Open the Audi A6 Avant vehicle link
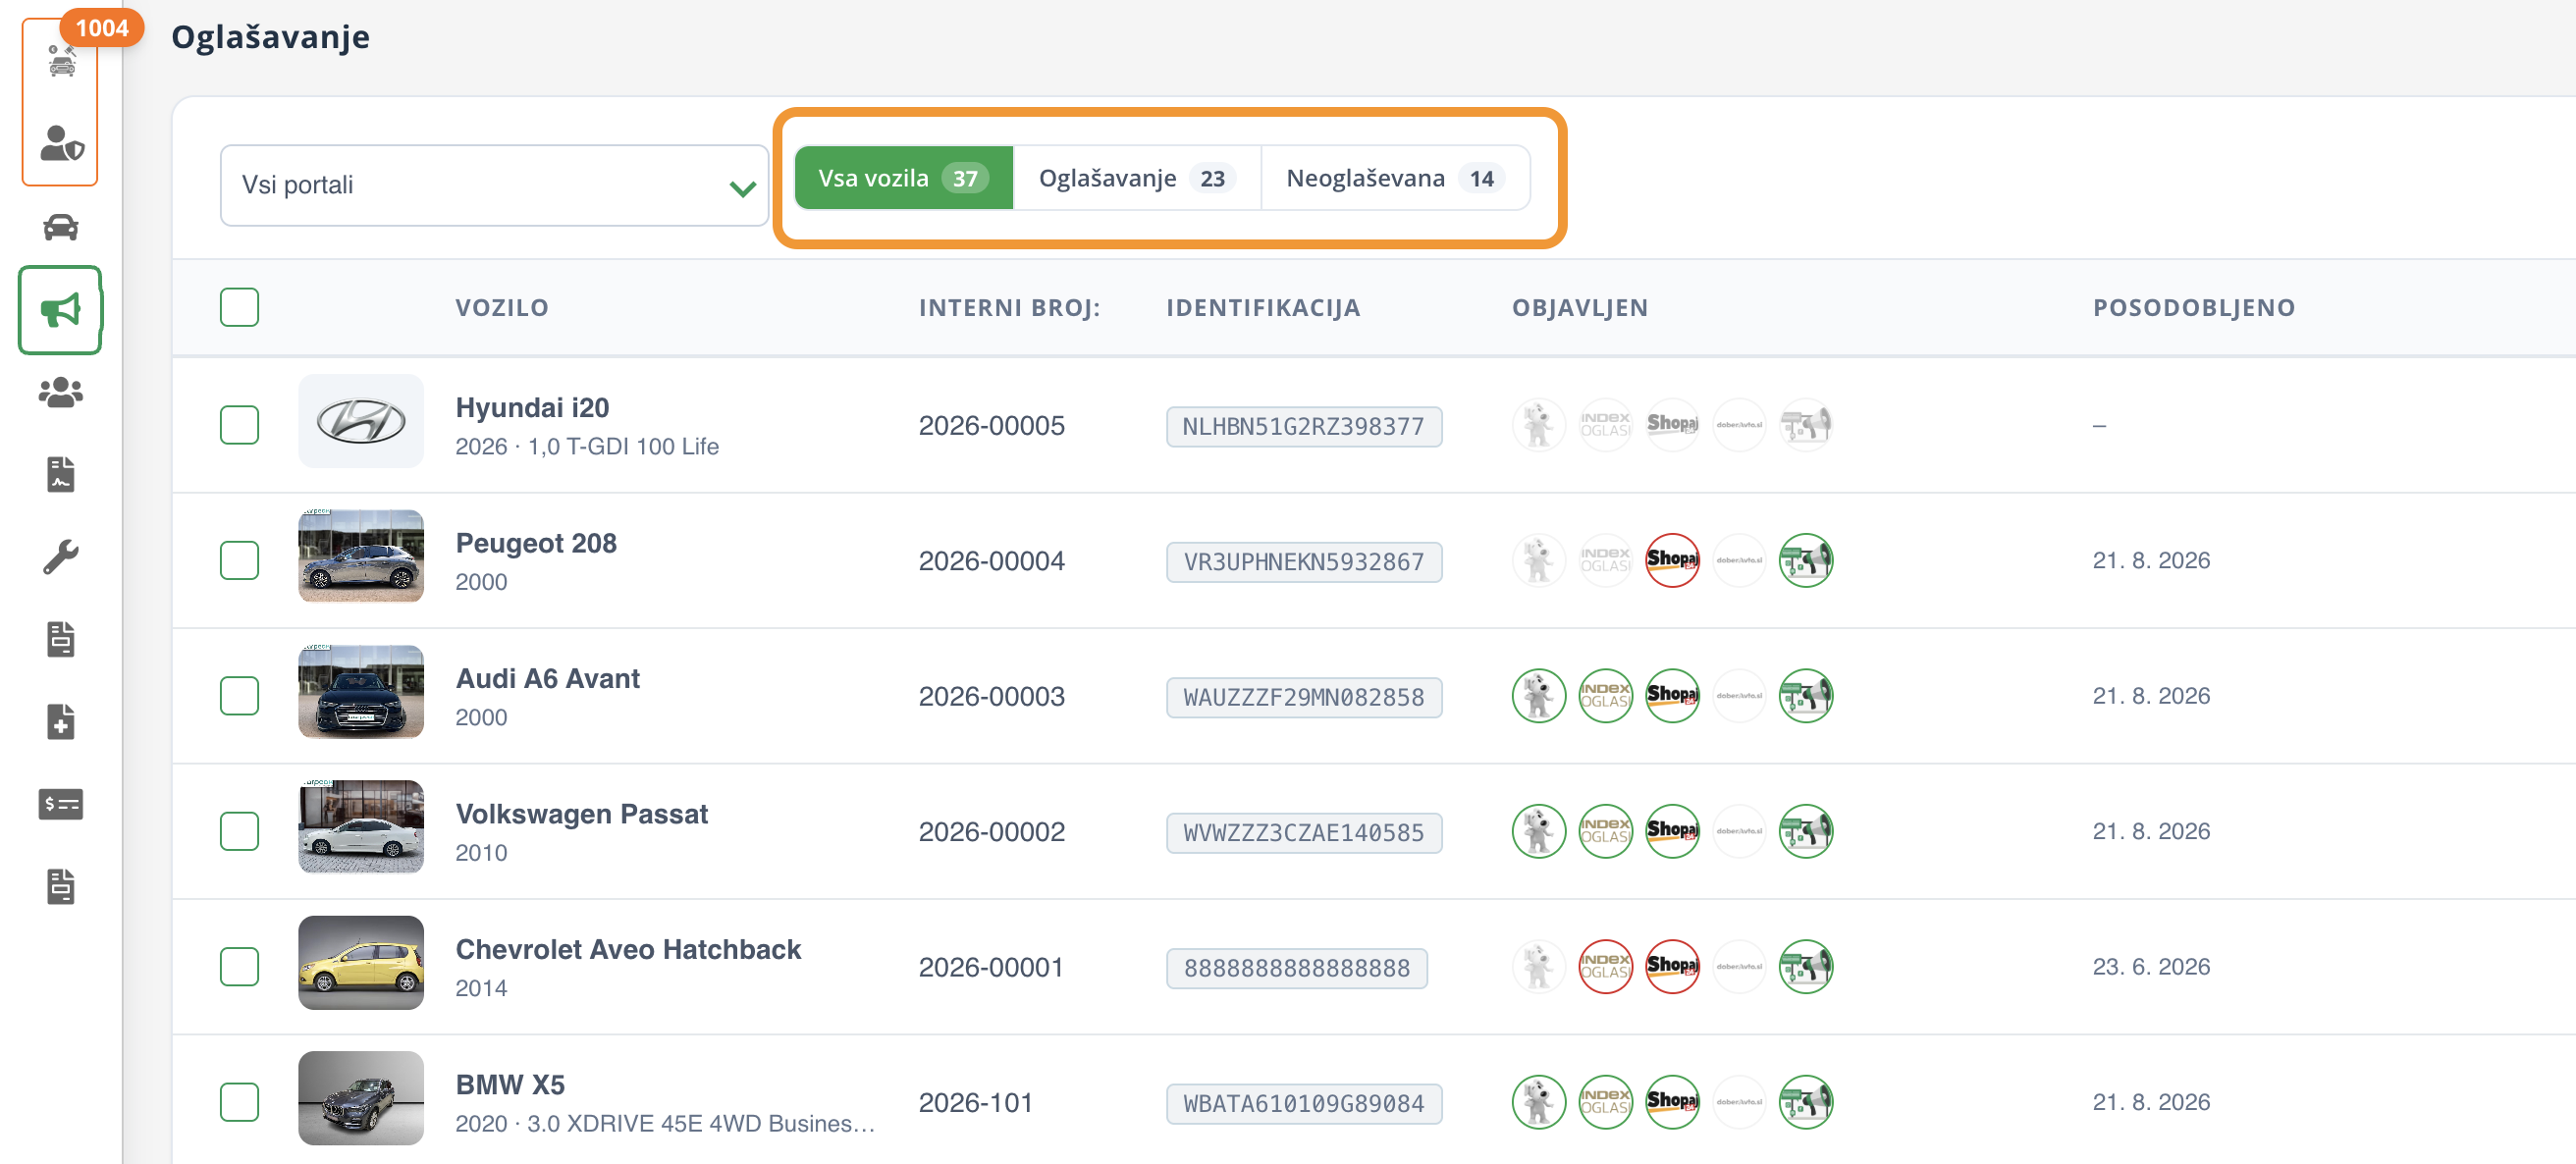Screen dimensions: 2576x1164 tap(547, 679)
